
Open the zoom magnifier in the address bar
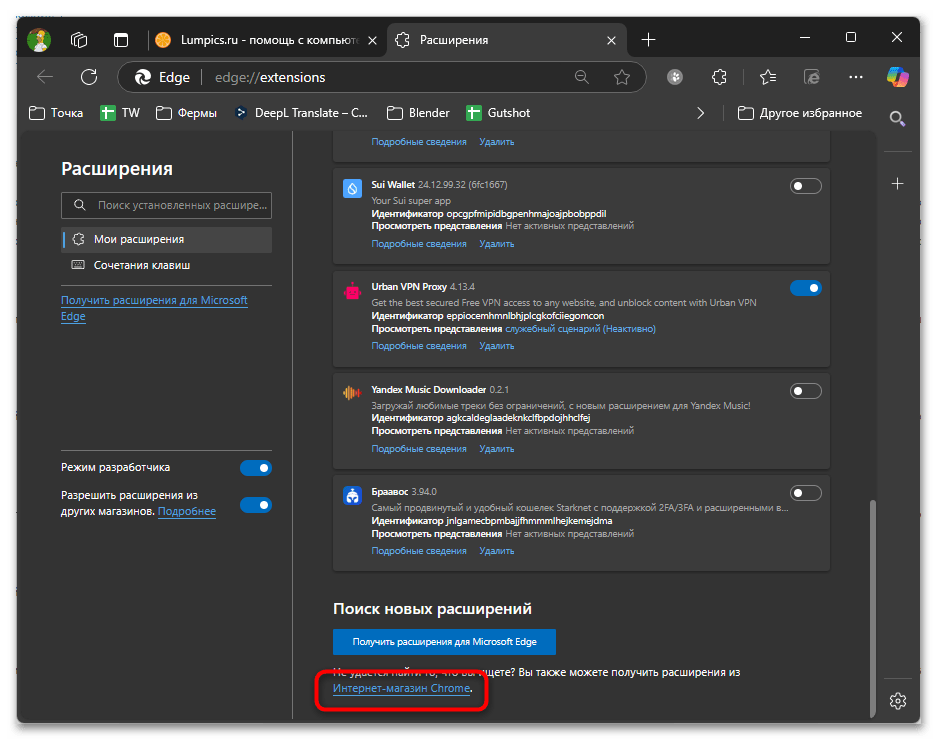581,77
